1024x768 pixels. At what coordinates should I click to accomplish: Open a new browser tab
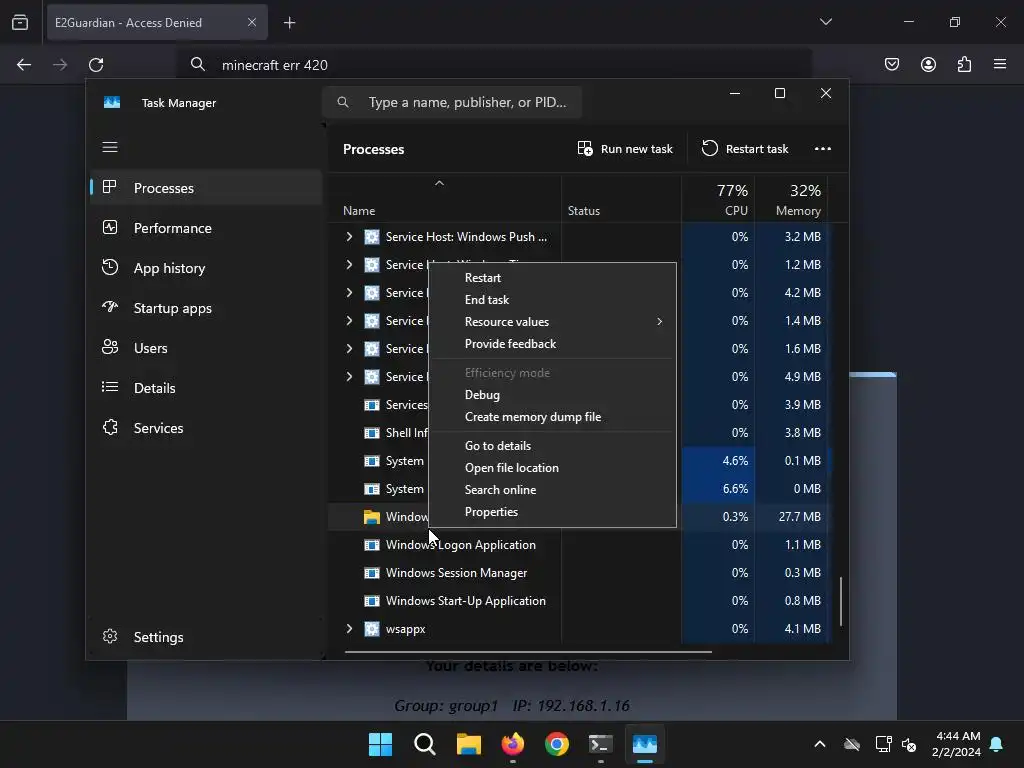pyautogui.click(x=289, y=23)
